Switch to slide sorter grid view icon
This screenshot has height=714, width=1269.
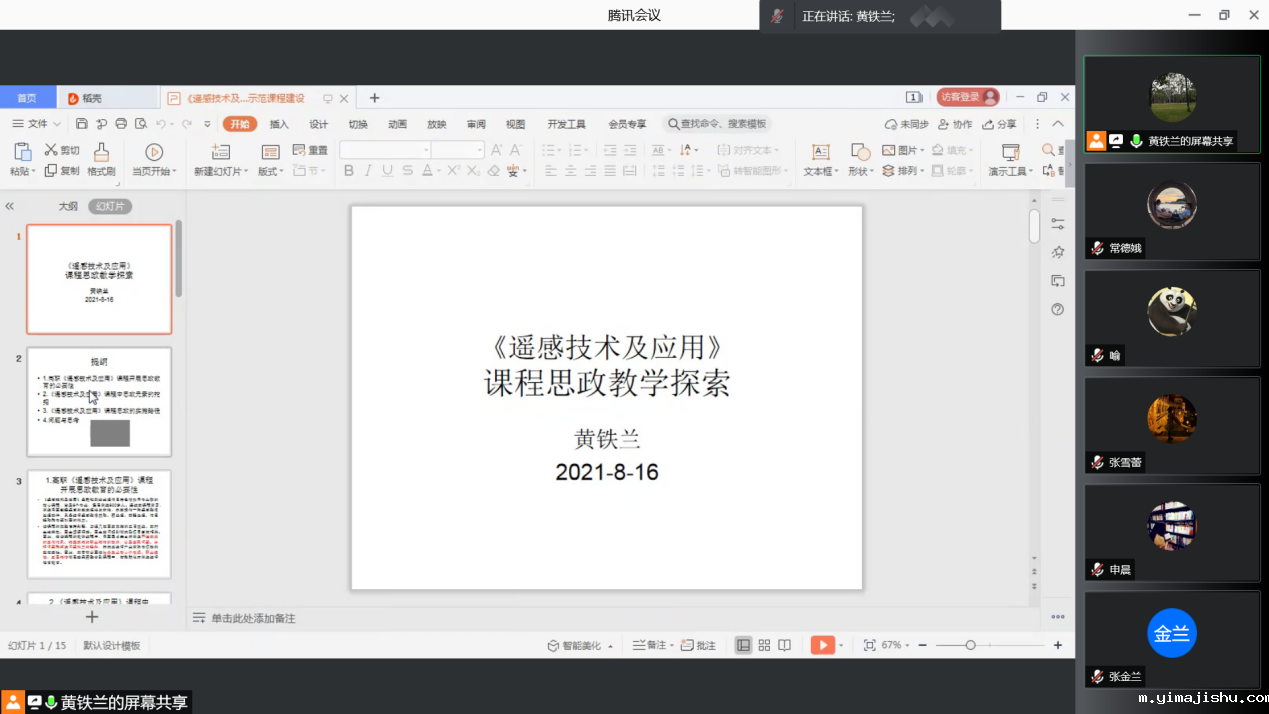pos(764,645)
